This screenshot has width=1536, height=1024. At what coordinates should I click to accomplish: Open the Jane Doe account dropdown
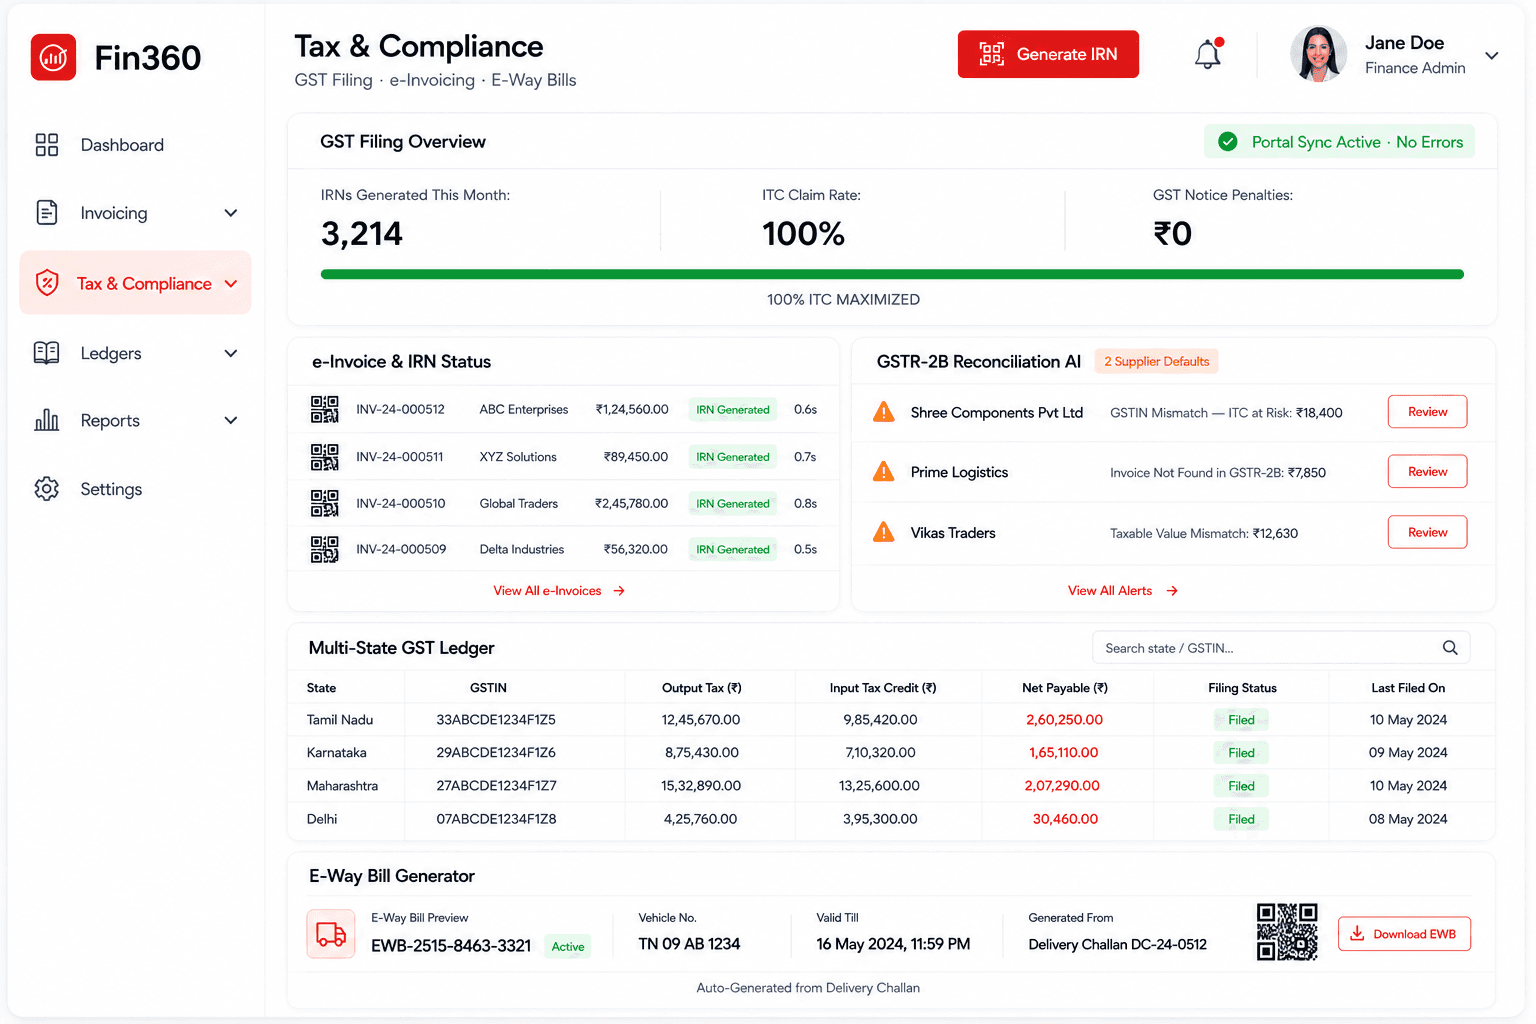click(x=1492, y=56)
